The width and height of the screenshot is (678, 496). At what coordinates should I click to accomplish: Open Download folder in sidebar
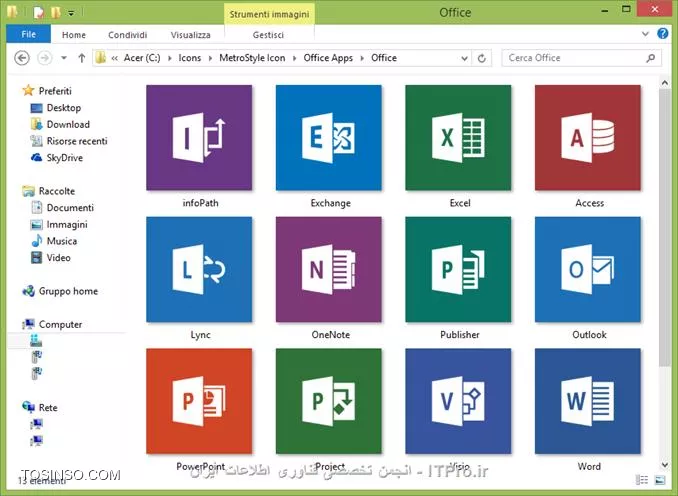point(68,125)
